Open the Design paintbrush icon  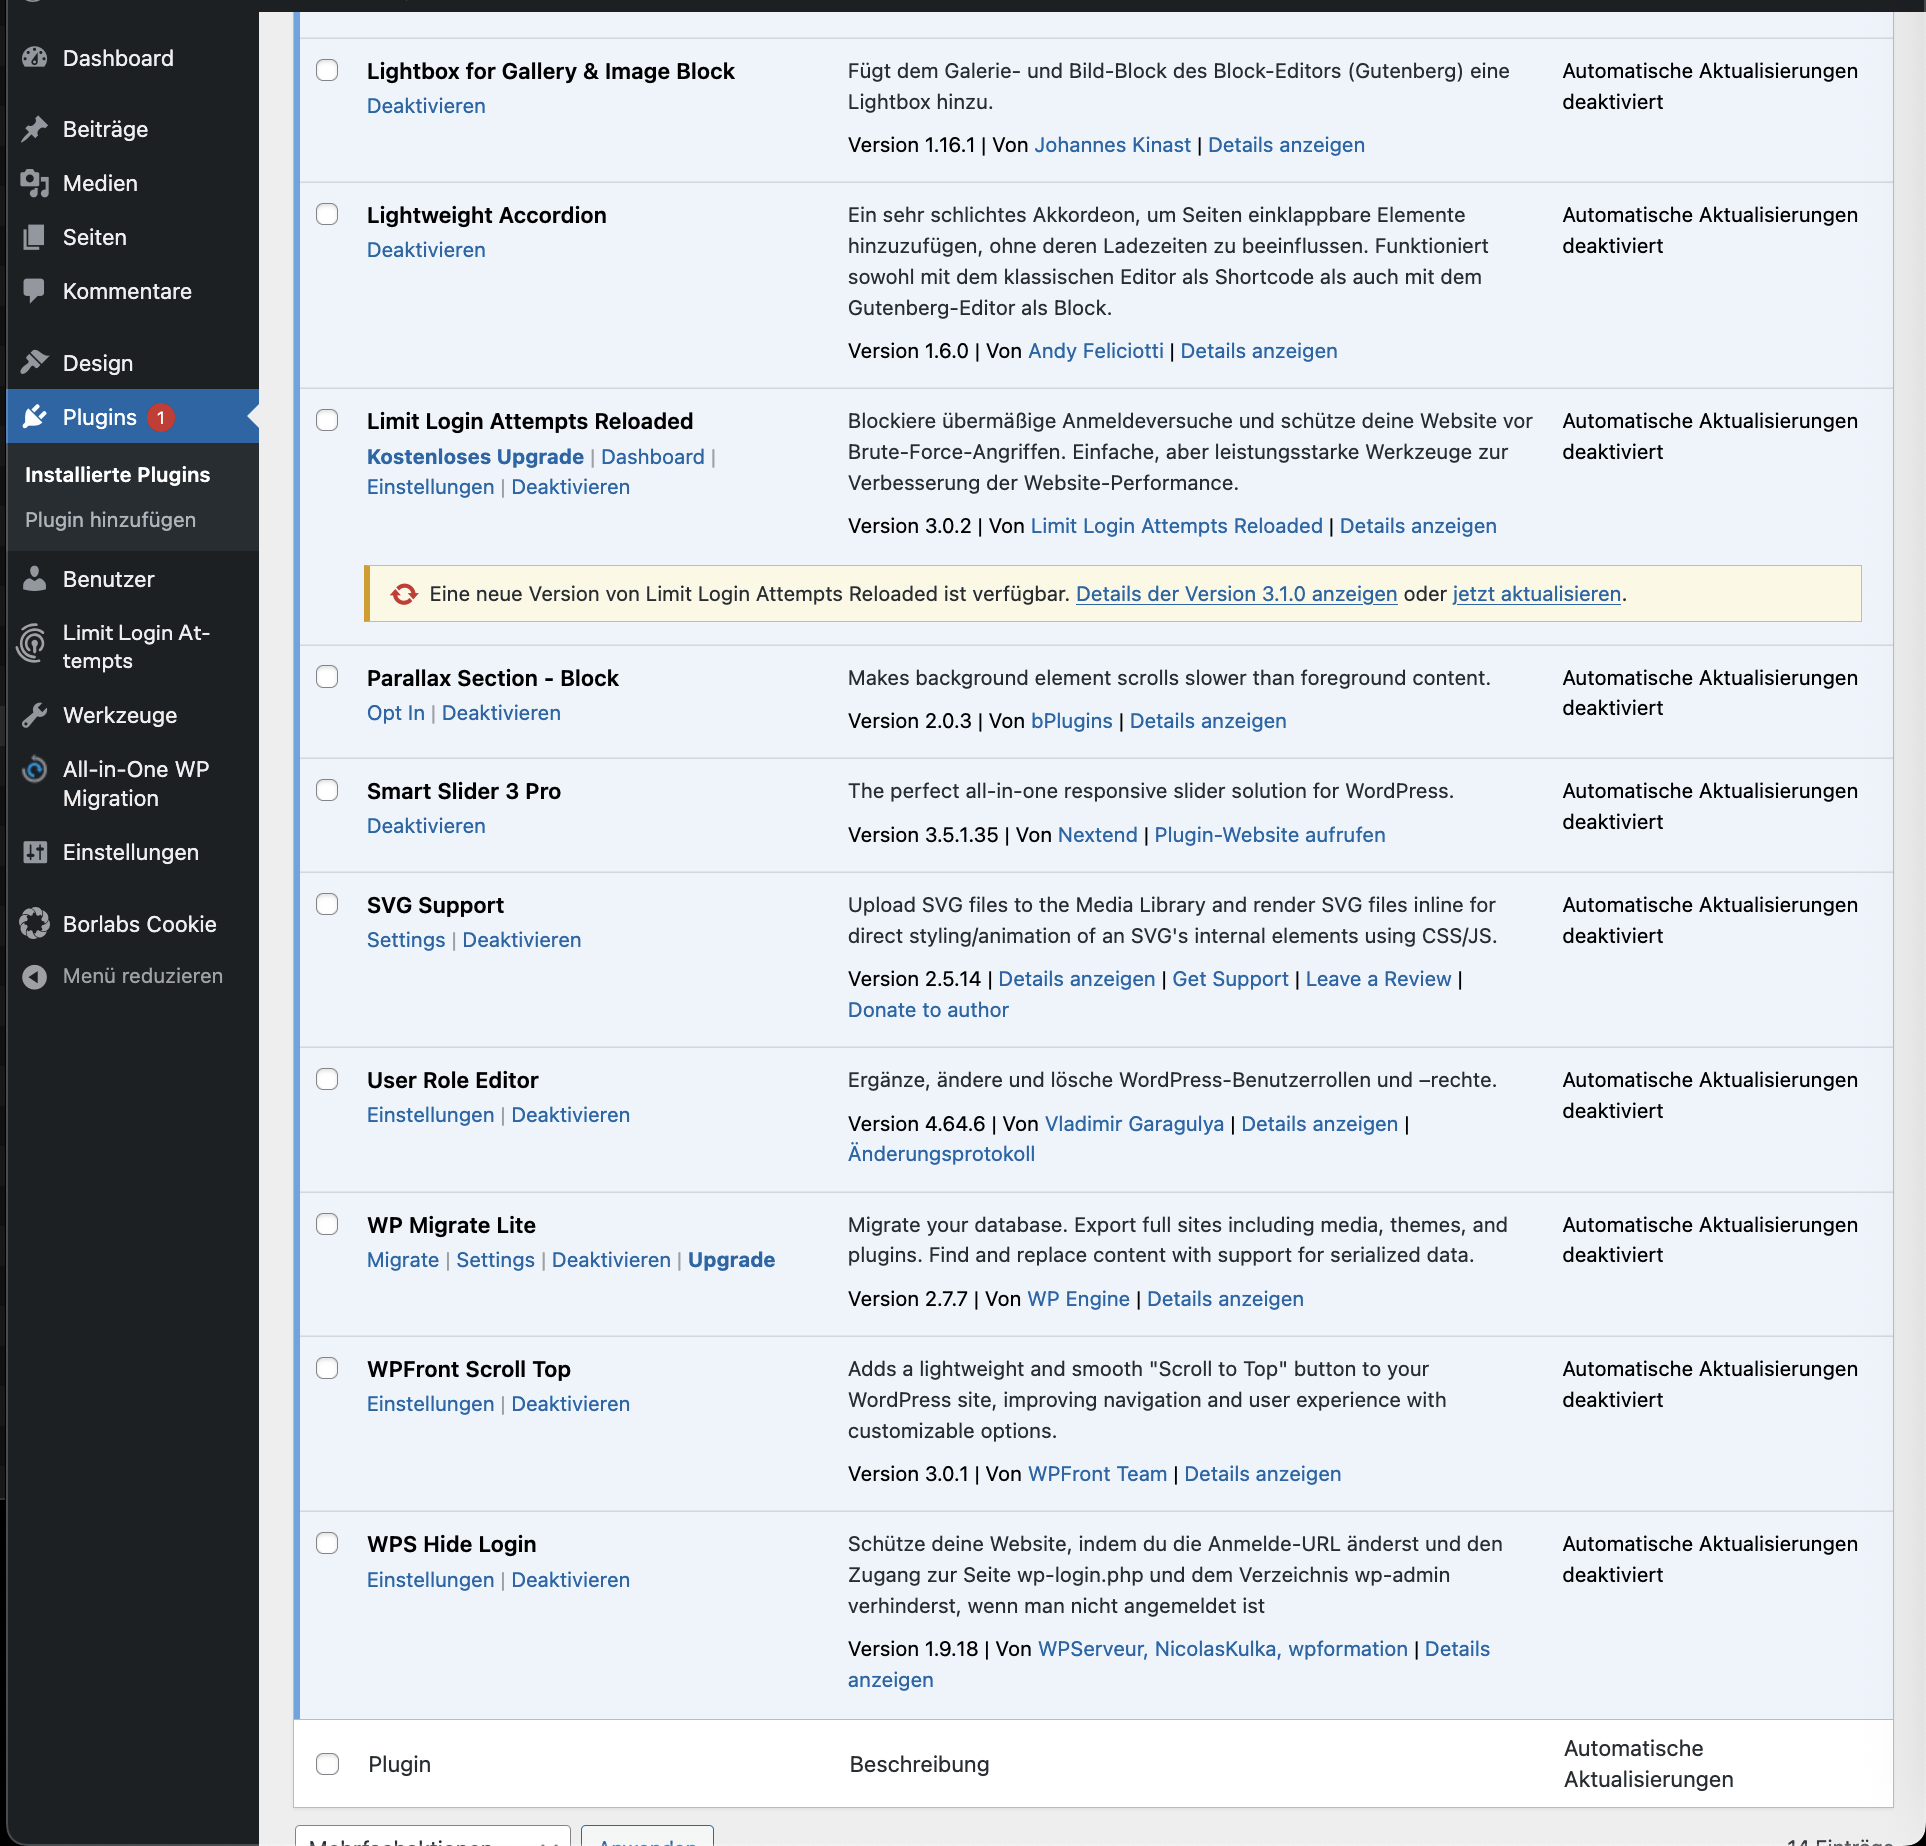pos(35,363)
